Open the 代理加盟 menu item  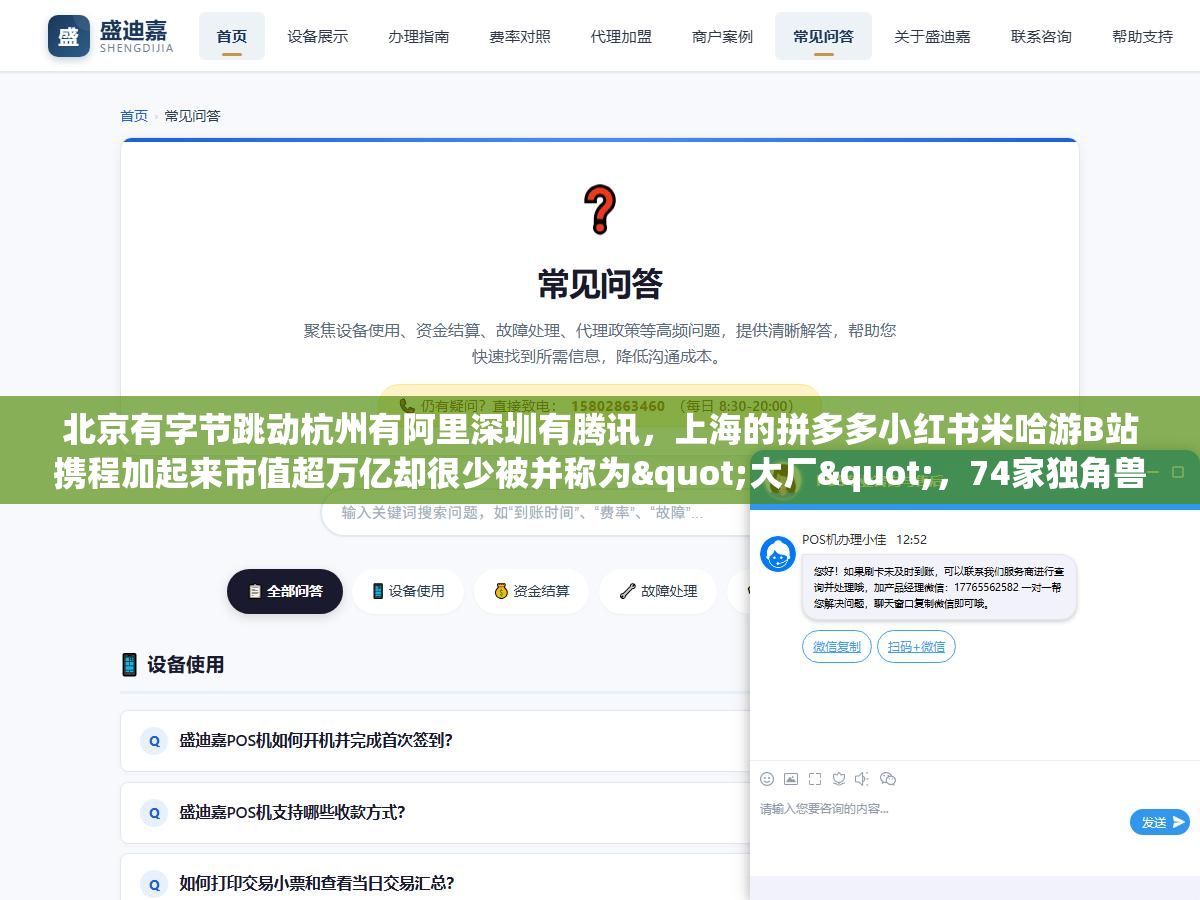pyautogui.click(x=621, y=36)
